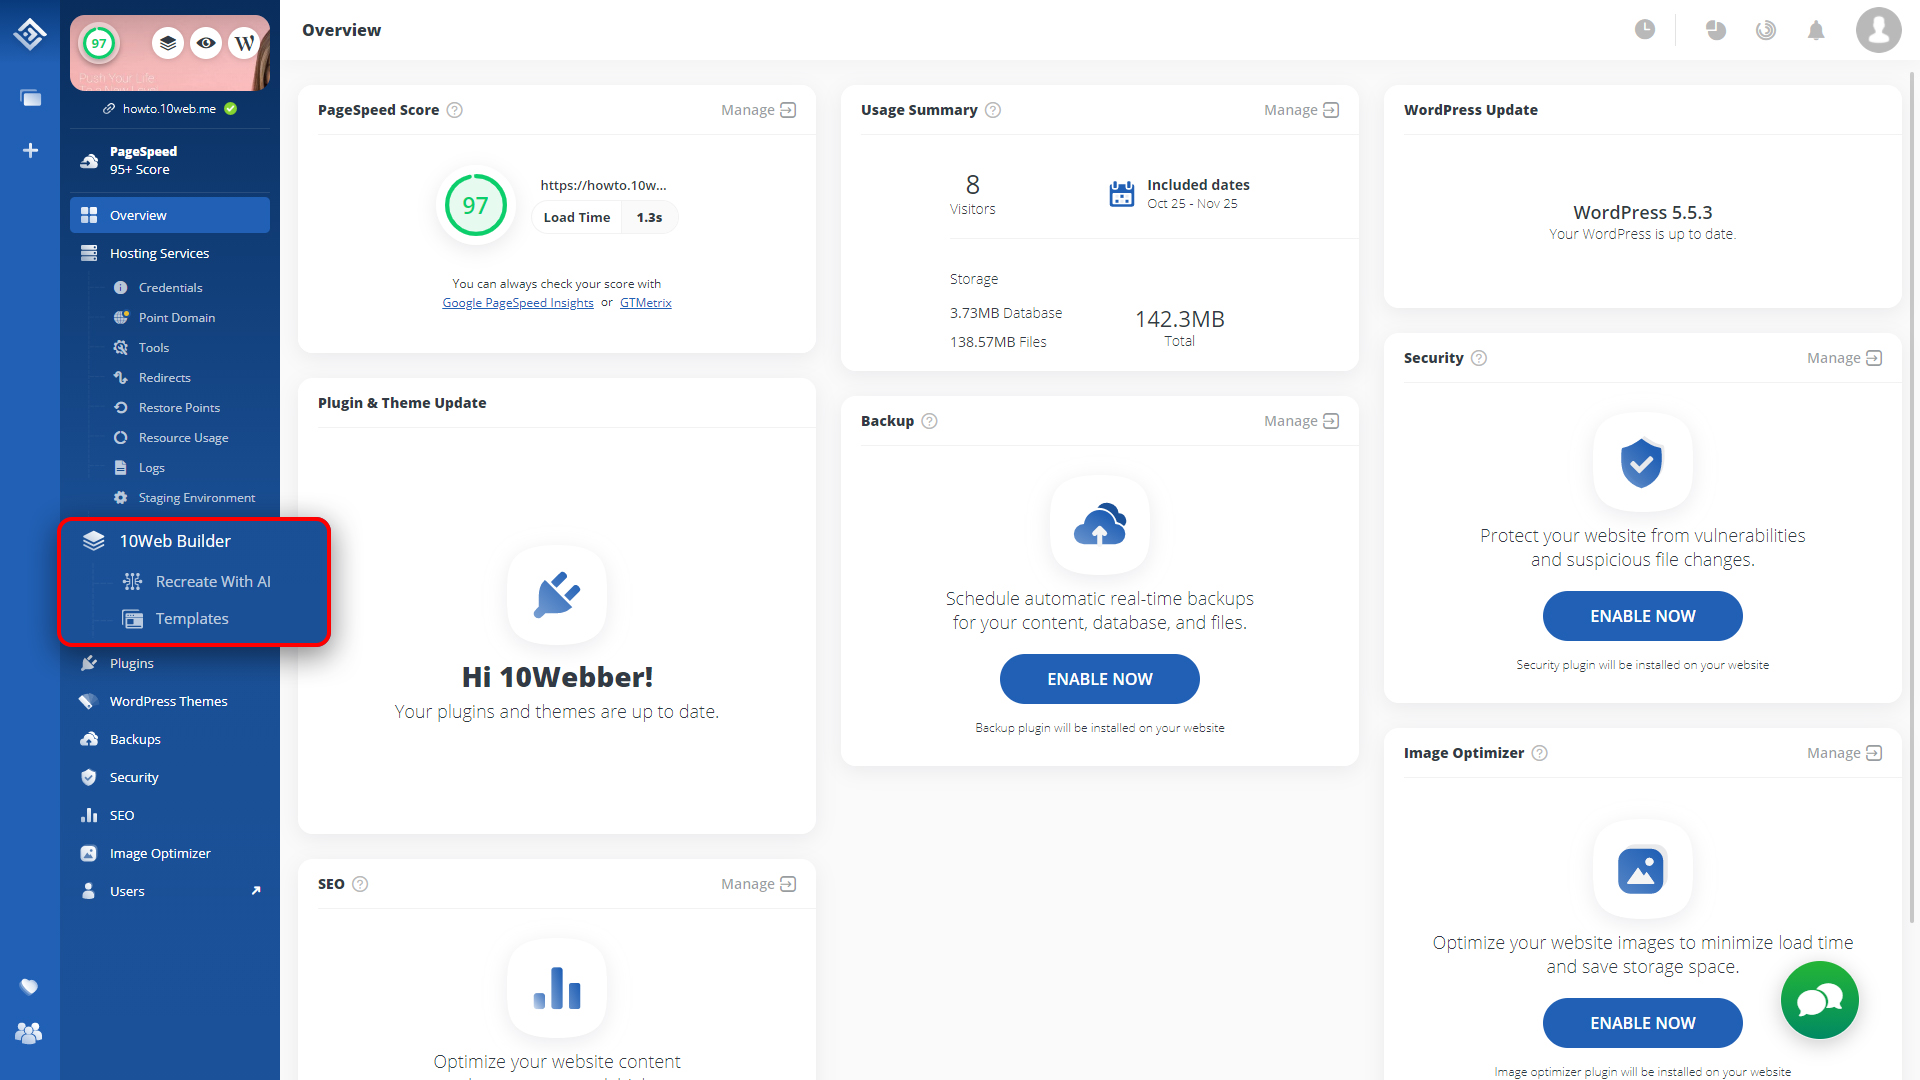Select Overview in sidebar
The image size is (1920, 1080).
[170, 215]
